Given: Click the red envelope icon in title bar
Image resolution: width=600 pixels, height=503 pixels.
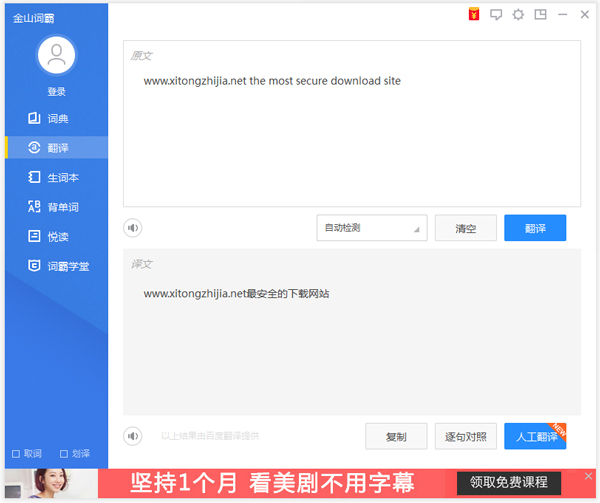Looking at the screenshot, I should pyautogui.click(x=474, y=15).
